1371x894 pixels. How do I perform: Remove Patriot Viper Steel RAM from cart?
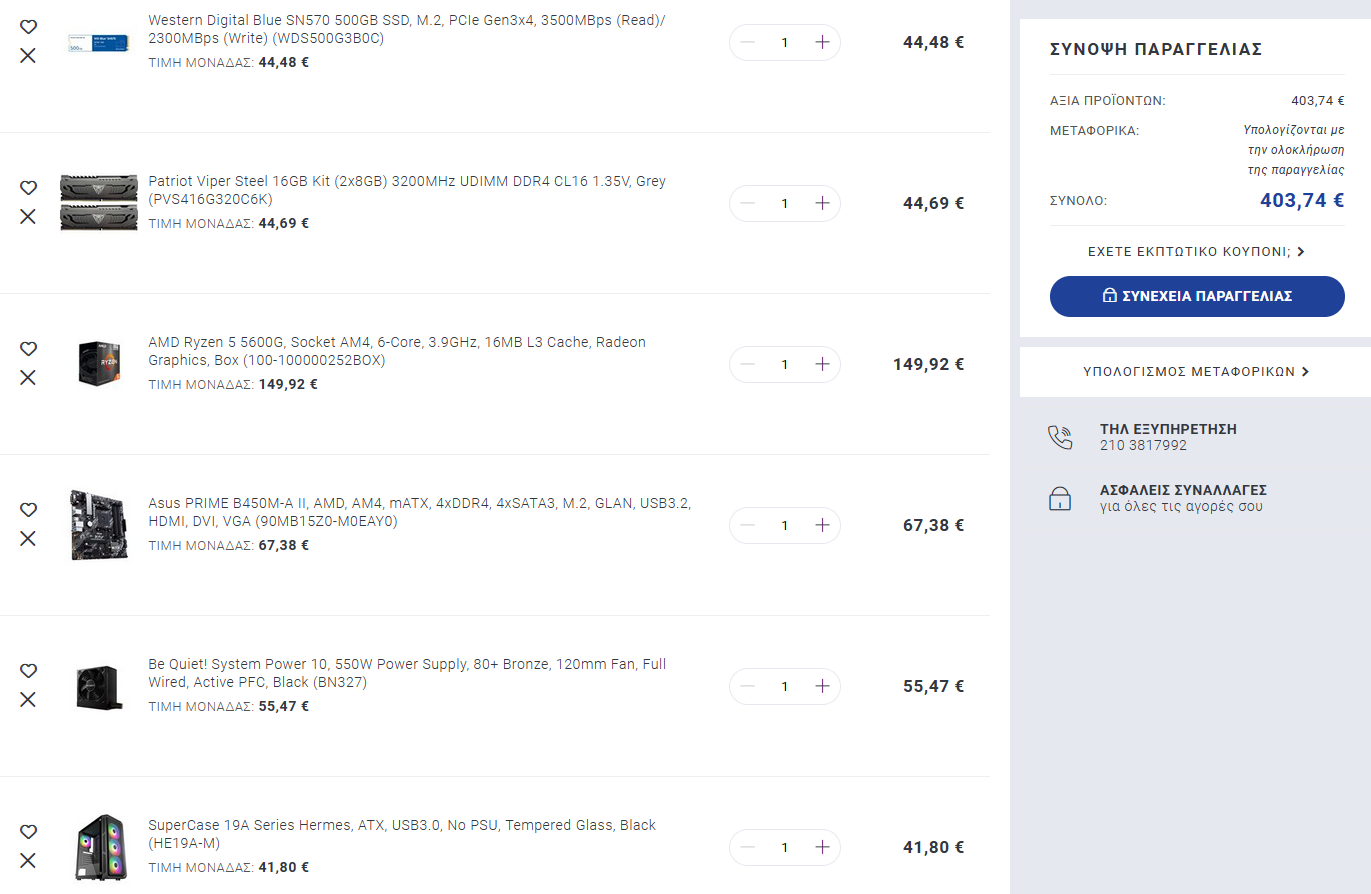click(x=28, y=216)
